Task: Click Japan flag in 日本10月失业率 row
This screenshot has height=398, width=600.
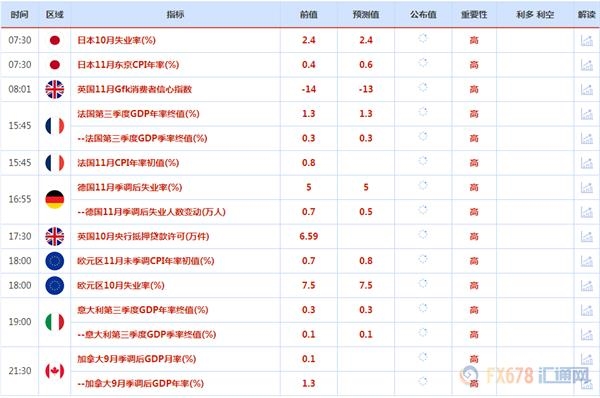Action: tap(55, 40)
